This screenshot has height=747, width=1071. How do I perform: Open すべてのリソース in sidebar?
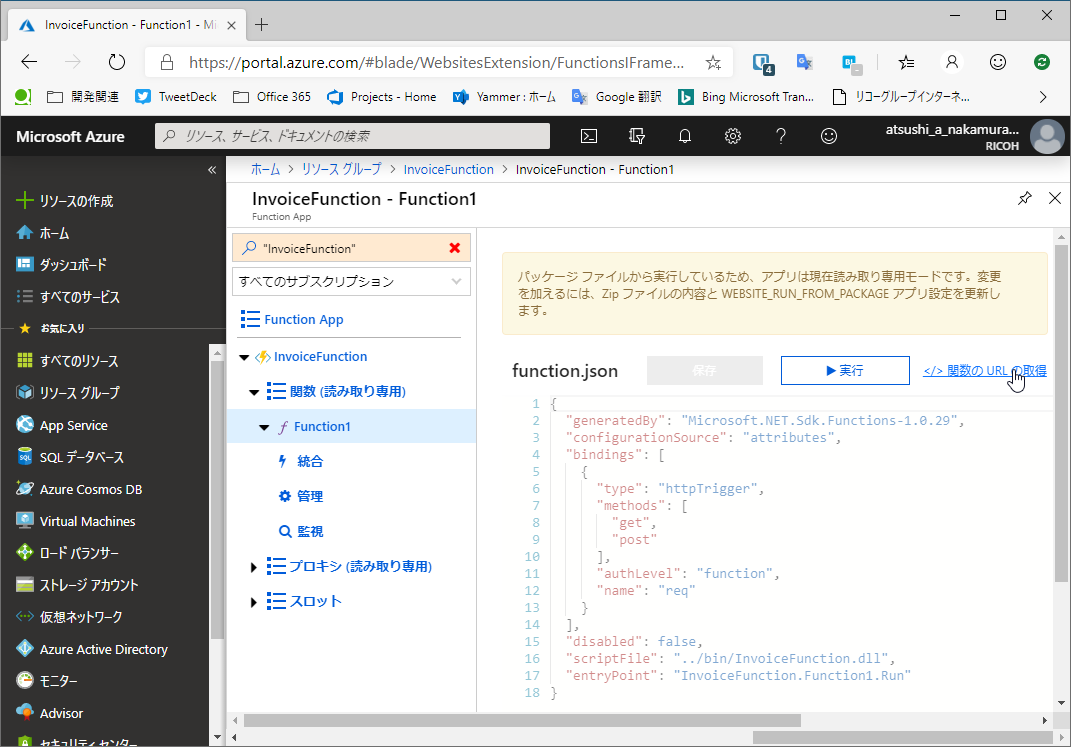coord(67,361)
